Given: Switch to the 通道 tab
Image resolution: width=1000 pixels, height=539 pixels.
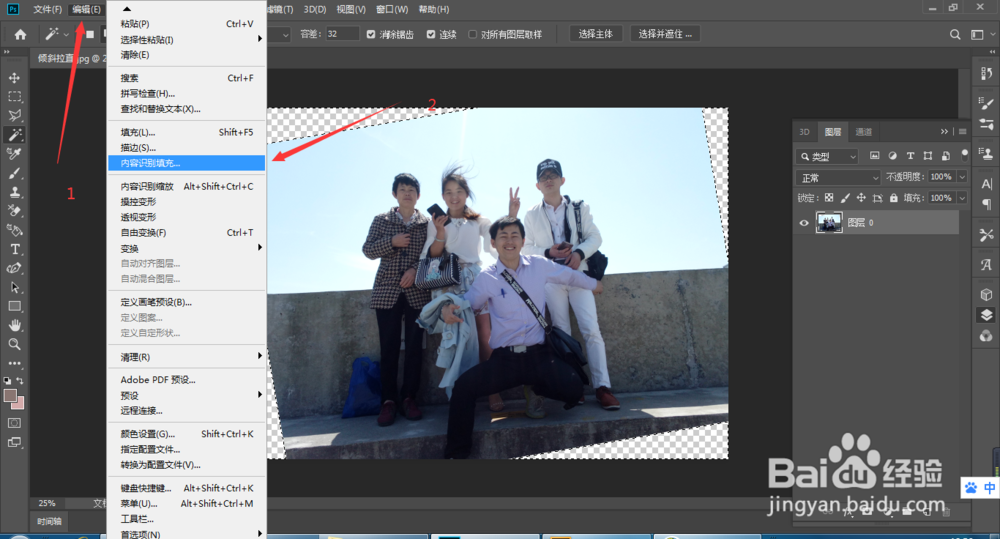Looking at the screenshot, I should click(864, 132).
